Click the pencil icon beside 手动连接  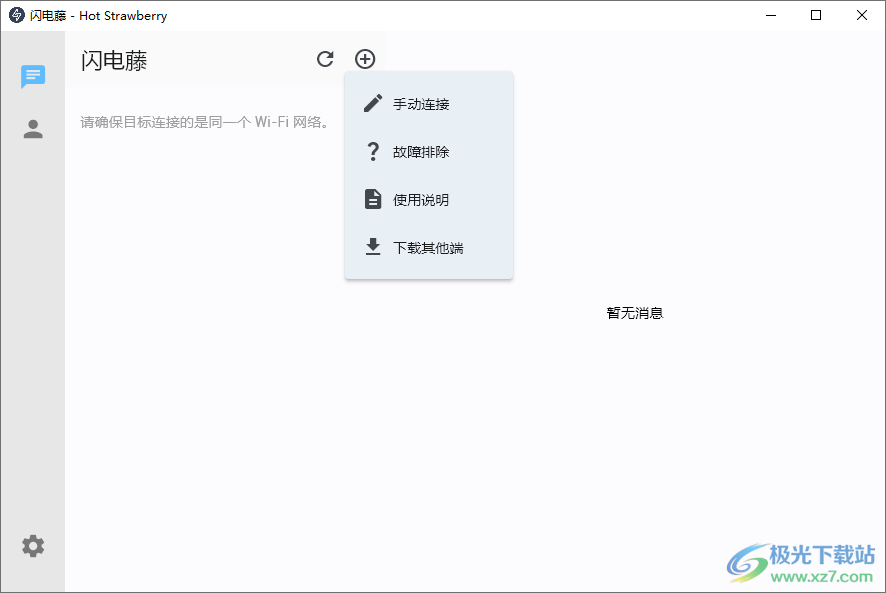pyautogui.click(x=373, y=103)
